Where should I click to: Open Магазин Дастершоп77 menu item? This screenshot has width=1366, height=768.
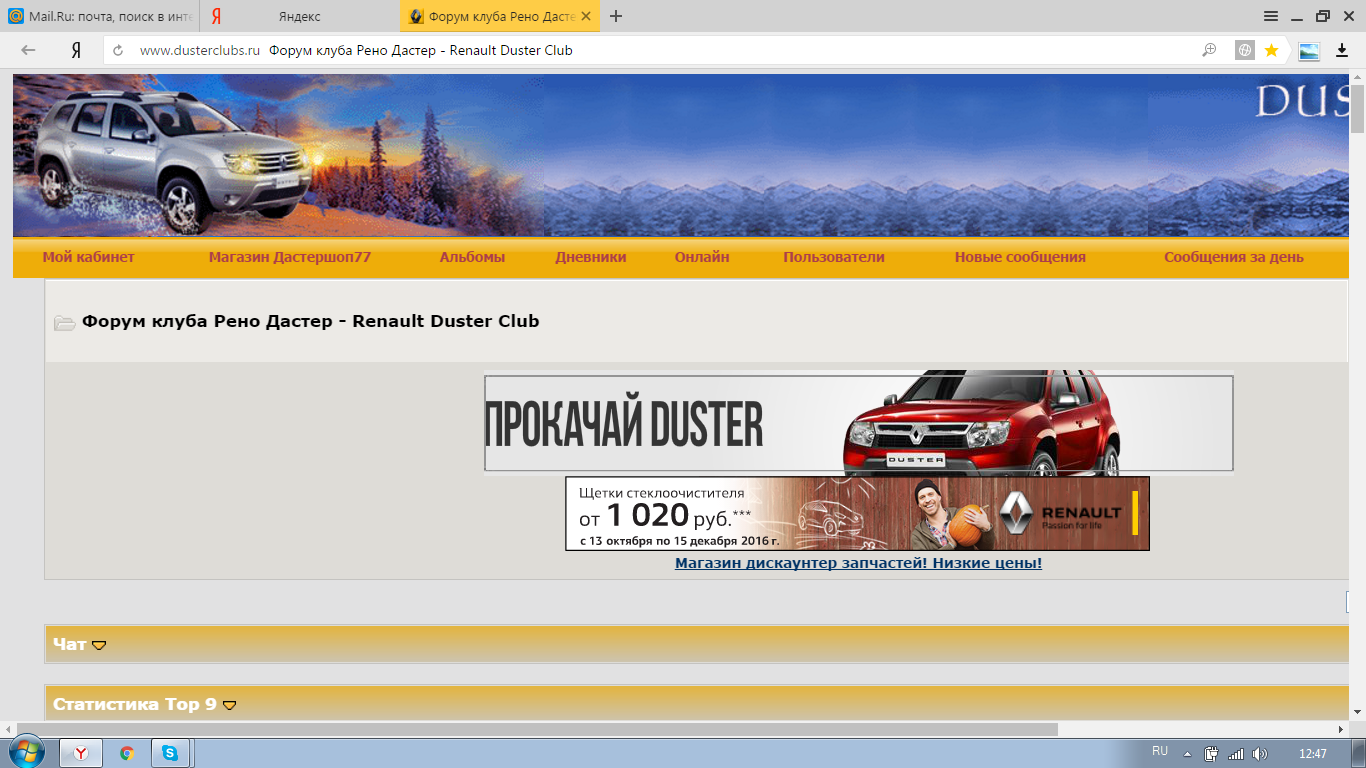(290, 257)
